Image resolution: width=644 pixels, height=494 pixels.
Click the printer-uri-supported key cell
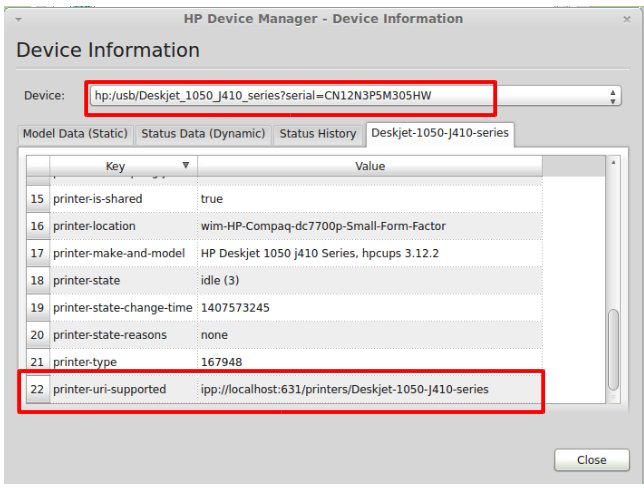[124, 389]
